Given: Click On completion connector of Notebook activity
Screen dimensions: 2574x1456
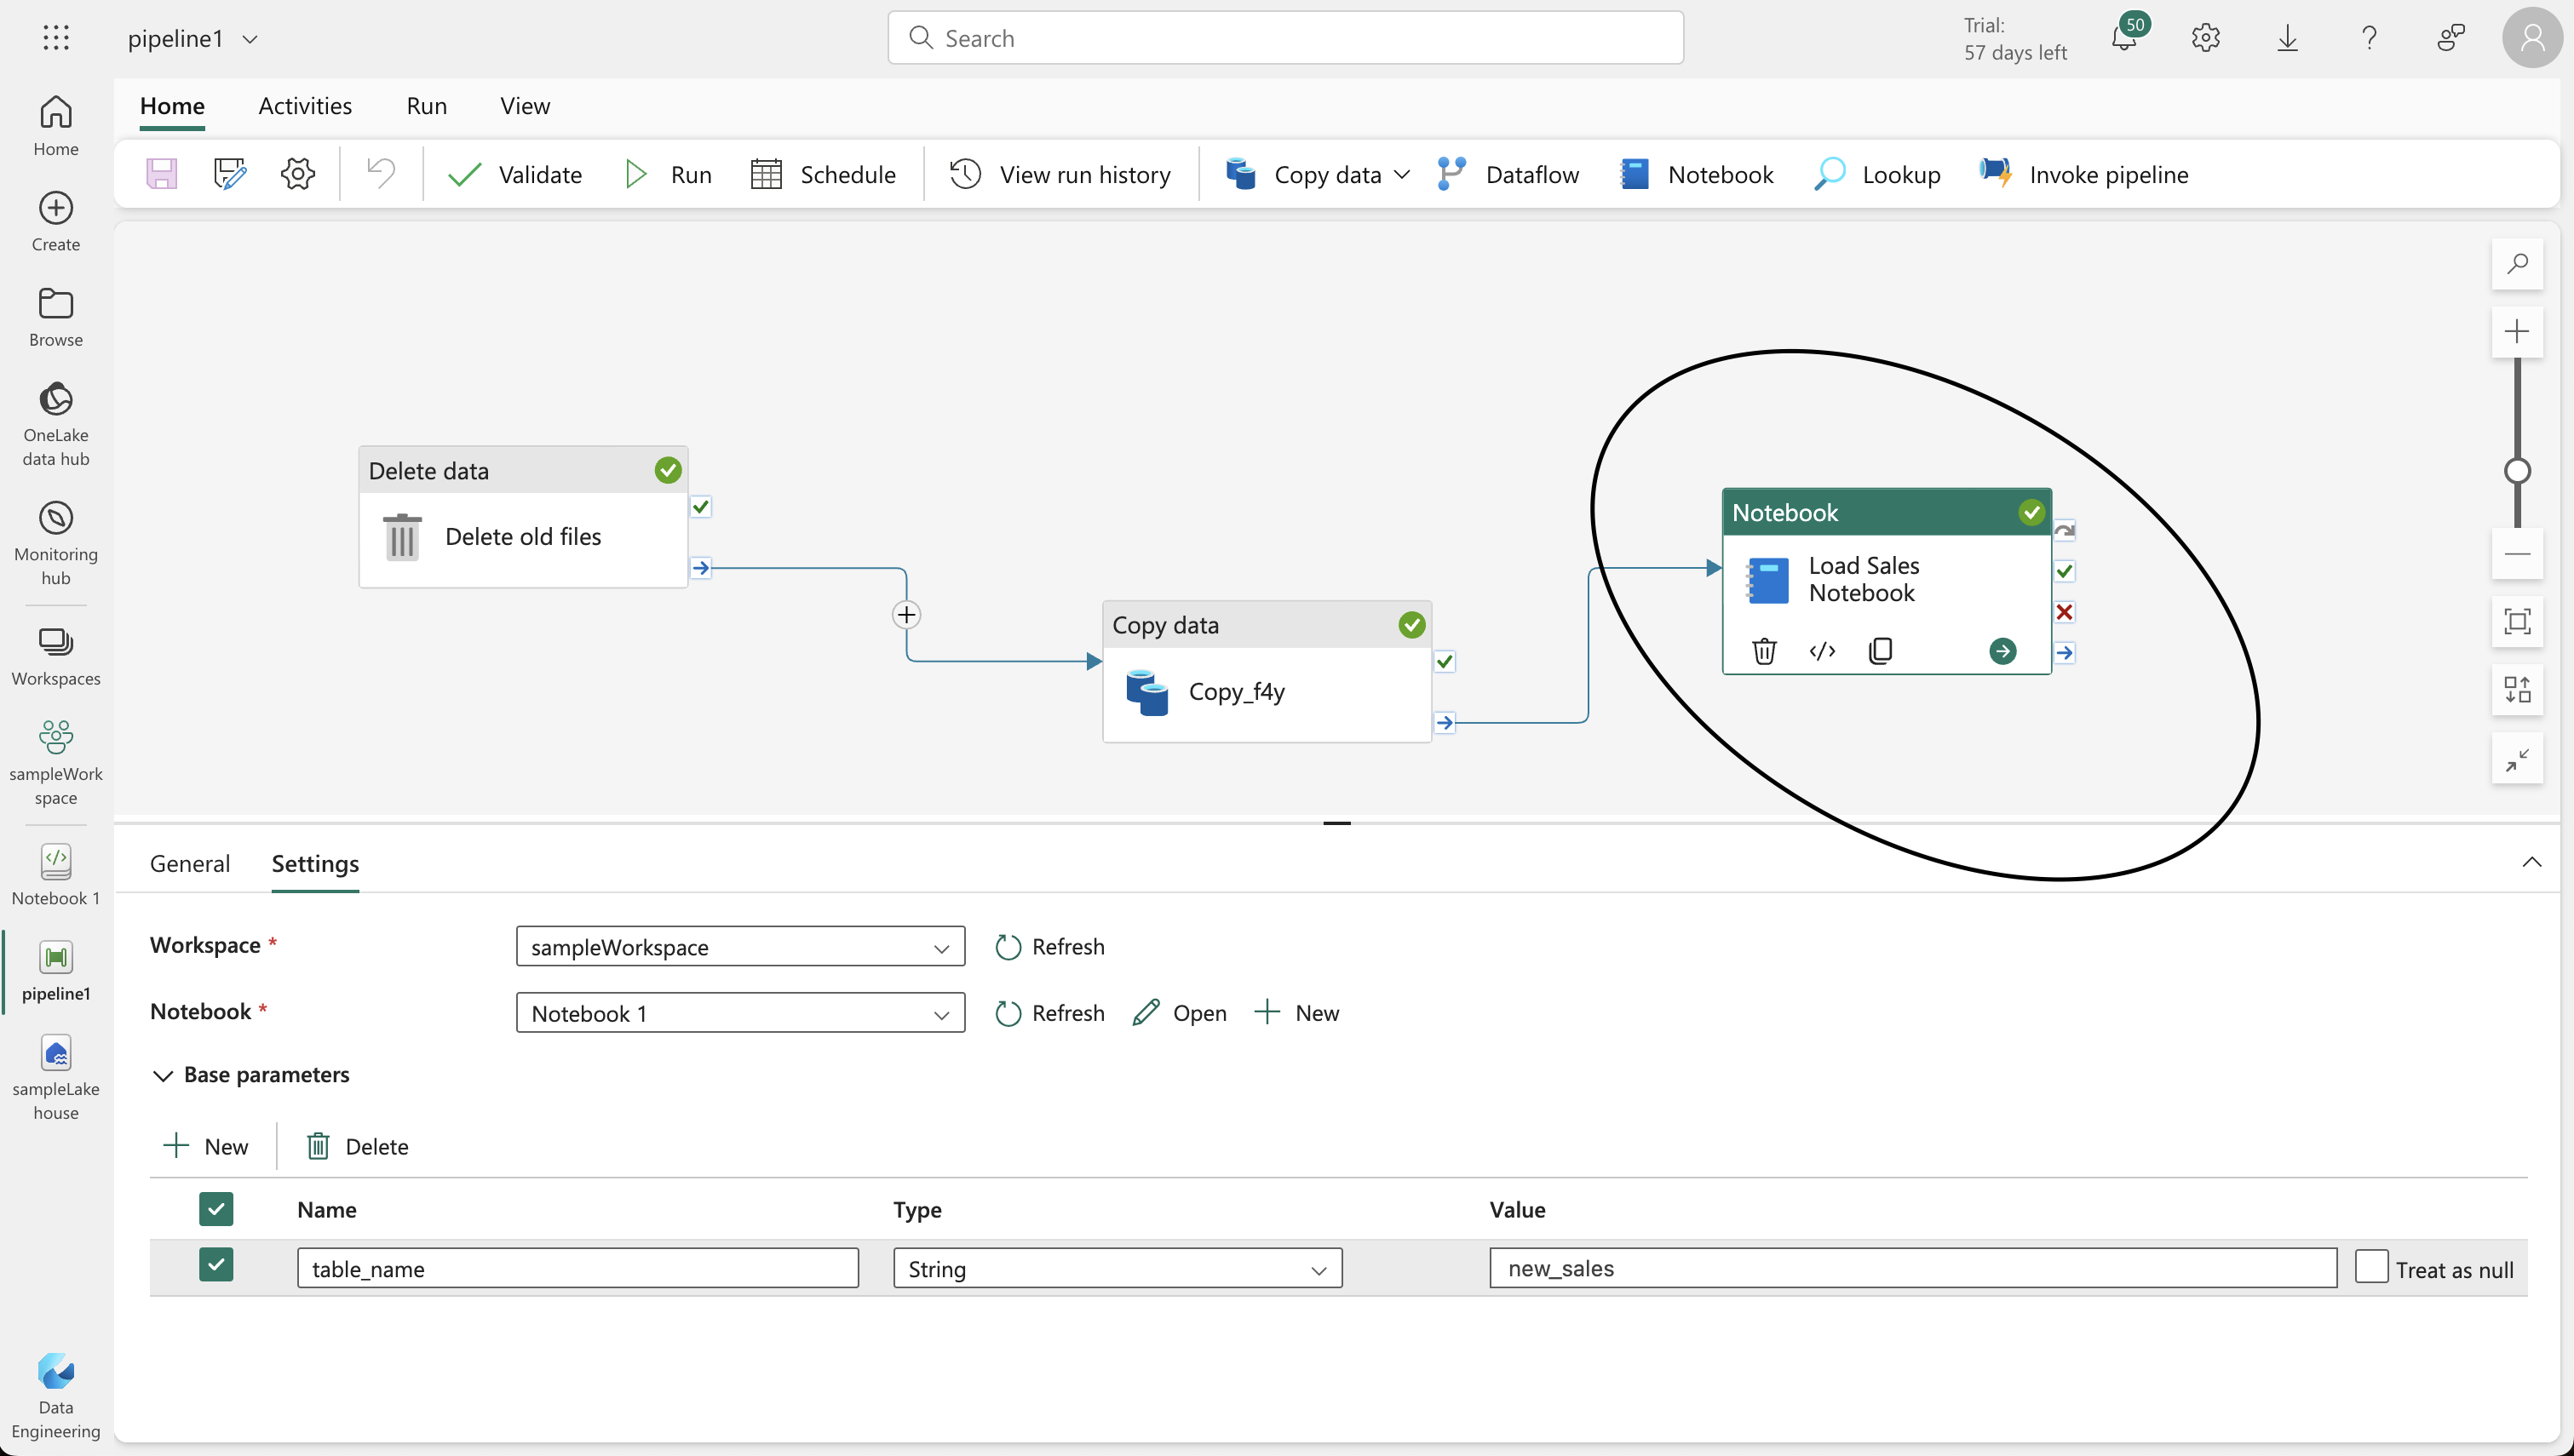Looking at the screenshot, I should click(2064, 653).
